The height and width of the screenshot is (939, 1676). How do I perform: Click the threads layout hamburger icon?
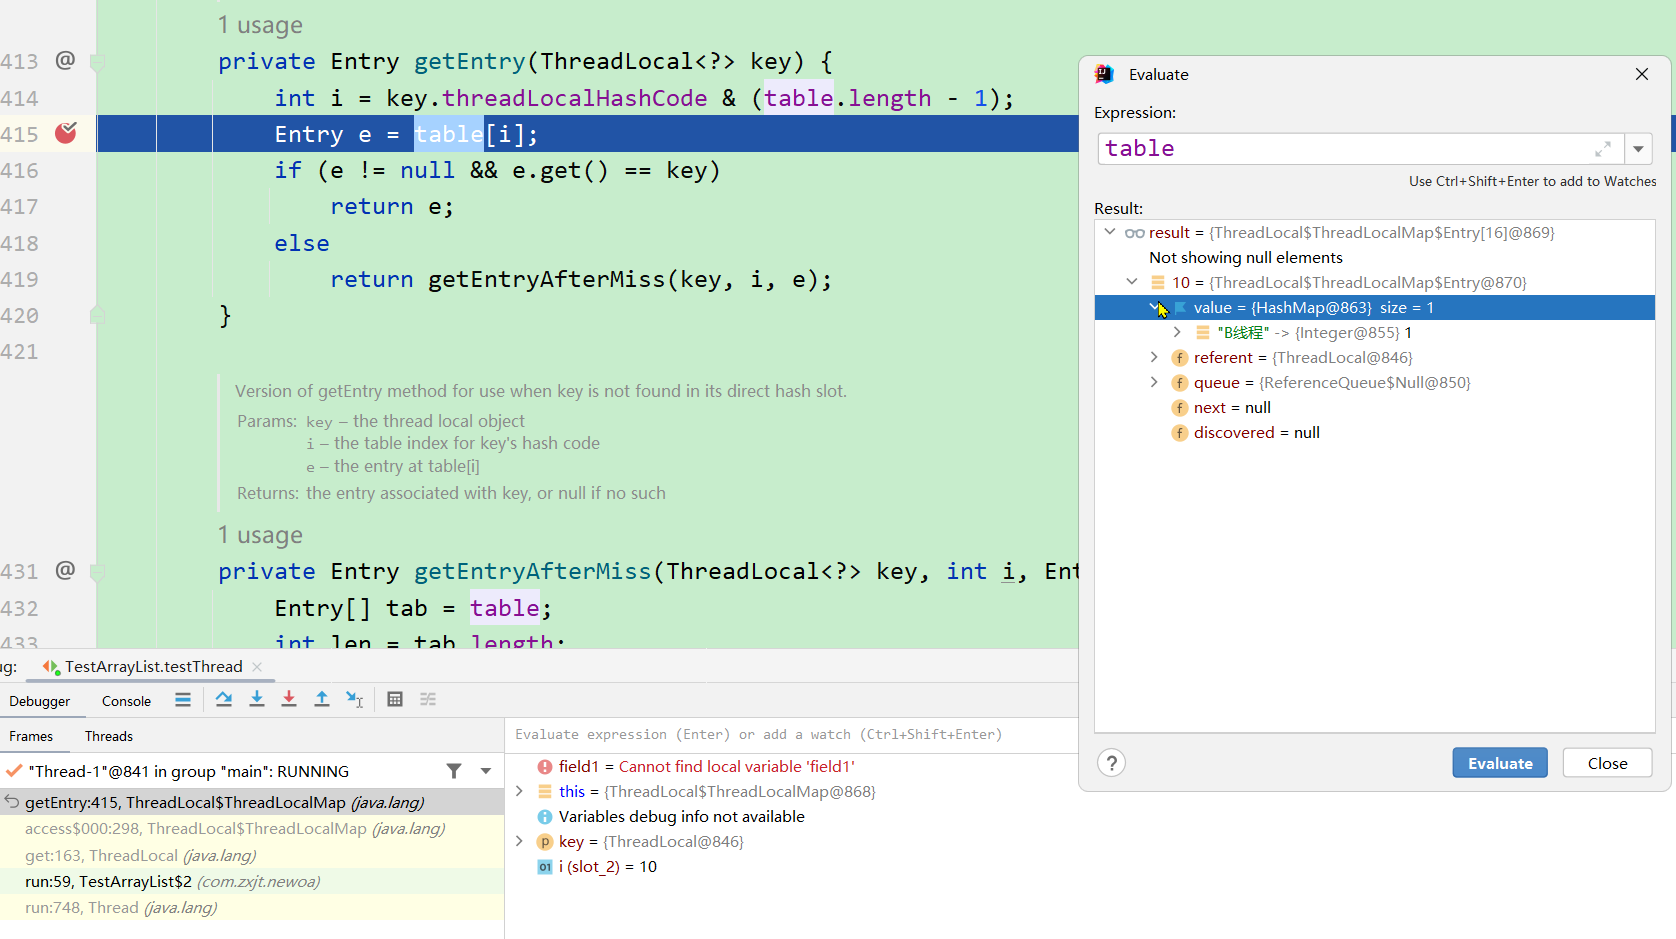[x=183, y=700]
